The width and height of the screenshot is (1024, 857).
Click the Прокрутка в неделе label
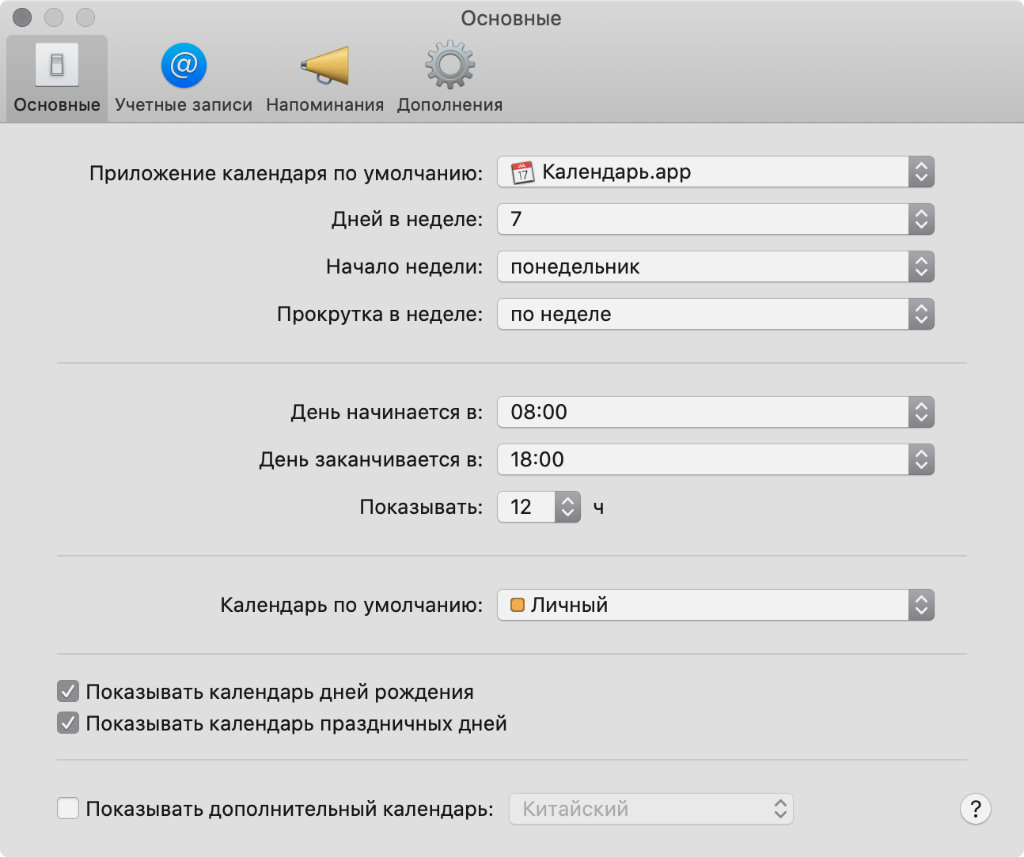(379, 314)
